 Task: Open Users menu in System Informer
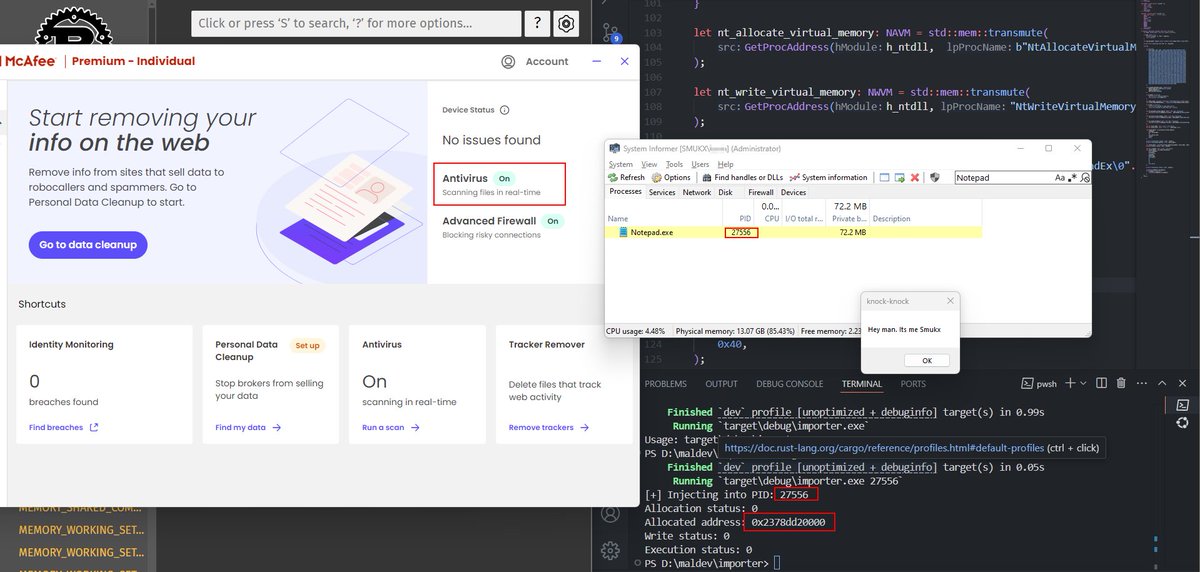pyautogui.click(x=700, y=164)
